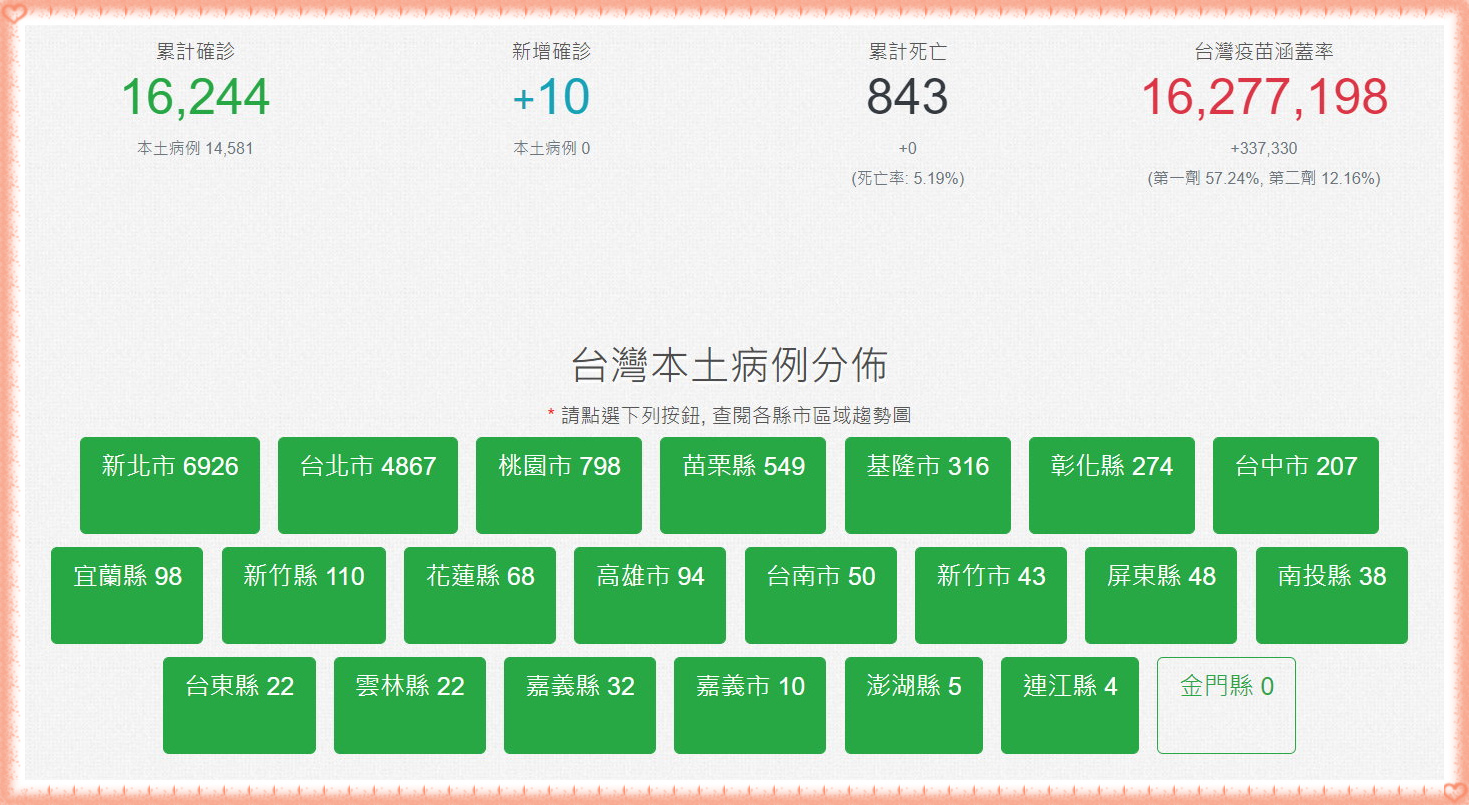Viewport: 1469px width, 805px height.
Task: Choose the 彰化縣 274 button
Action: (x=1112, y=485)
